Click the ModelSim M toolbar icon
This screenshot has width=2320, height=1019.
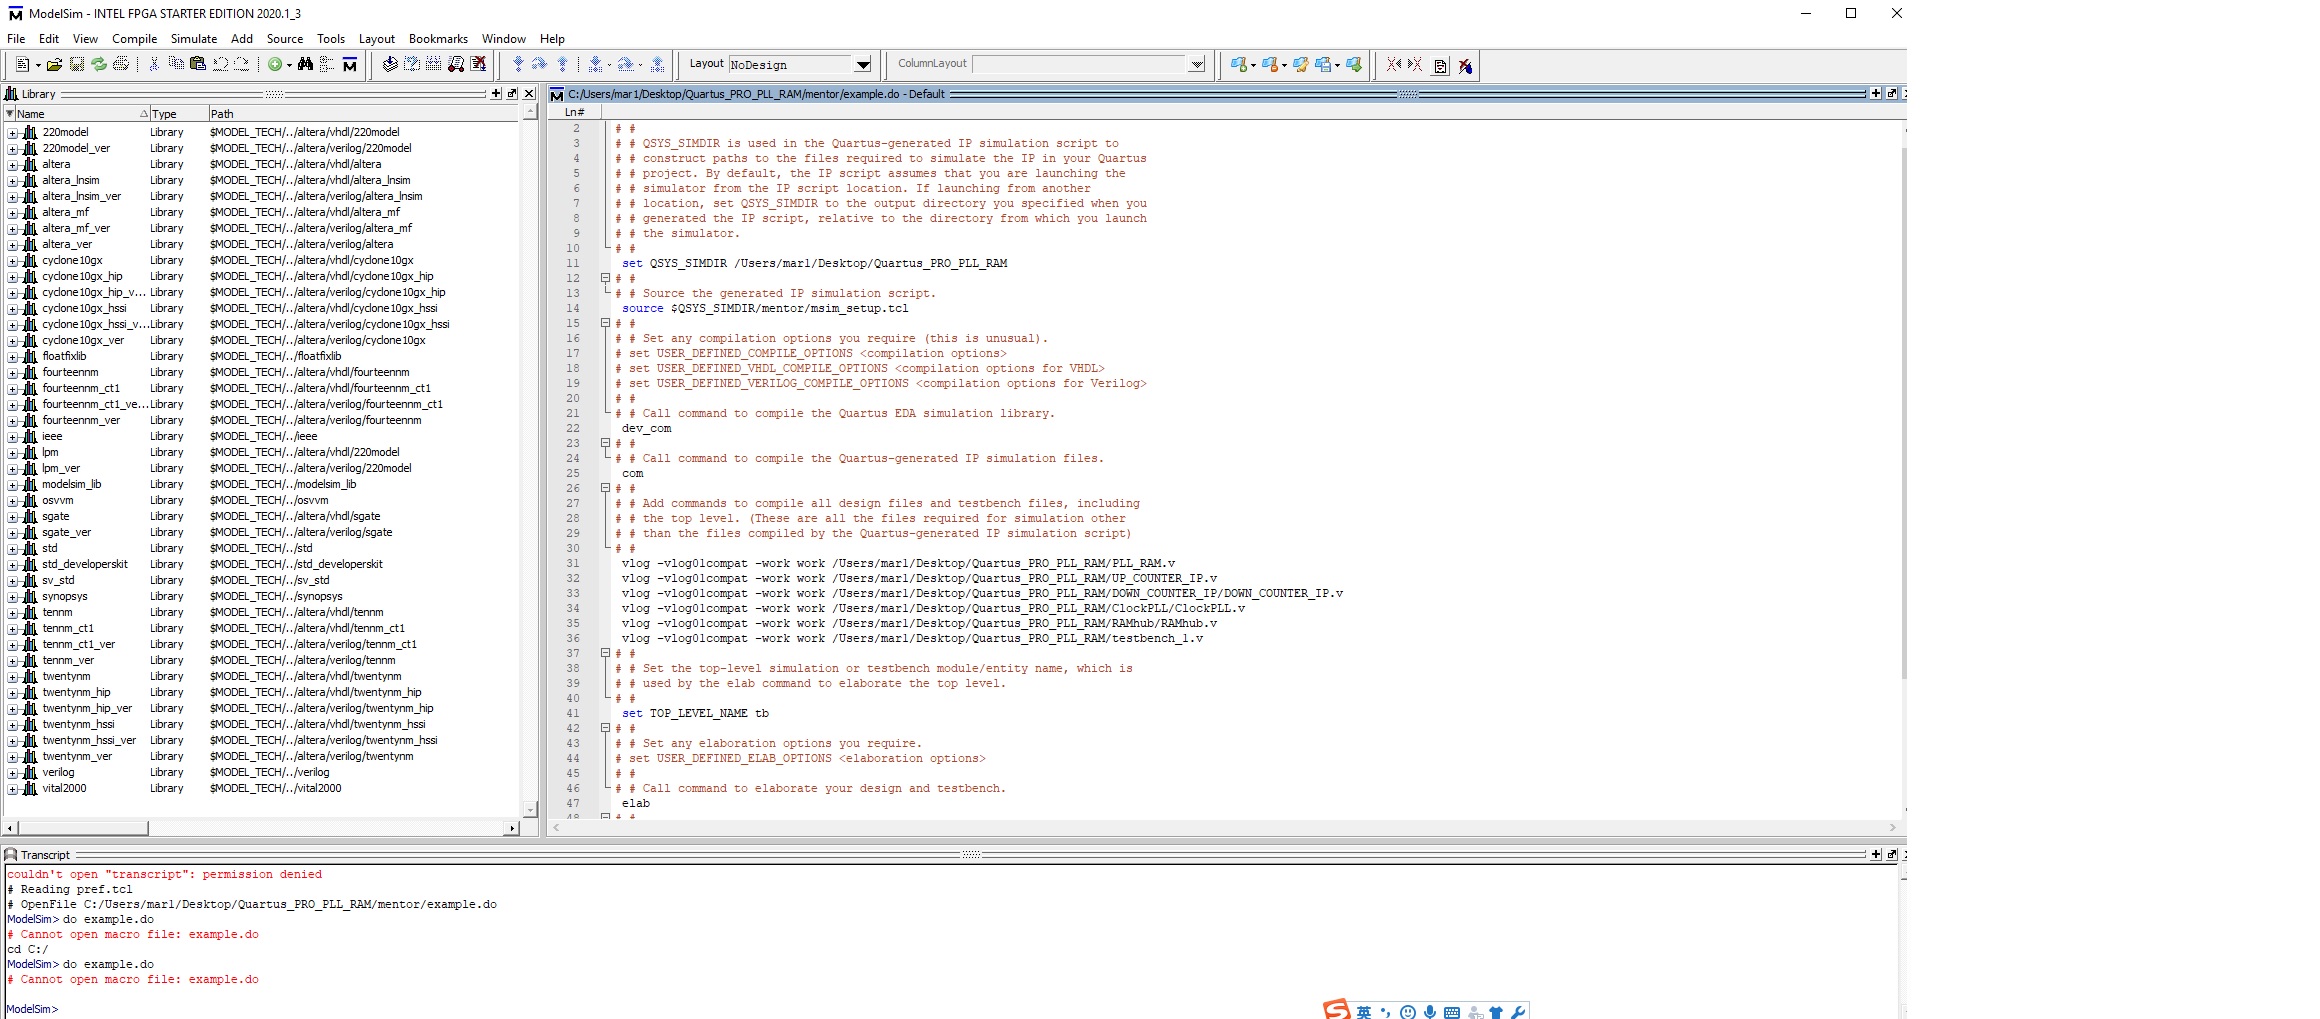[x=350, y=65]
